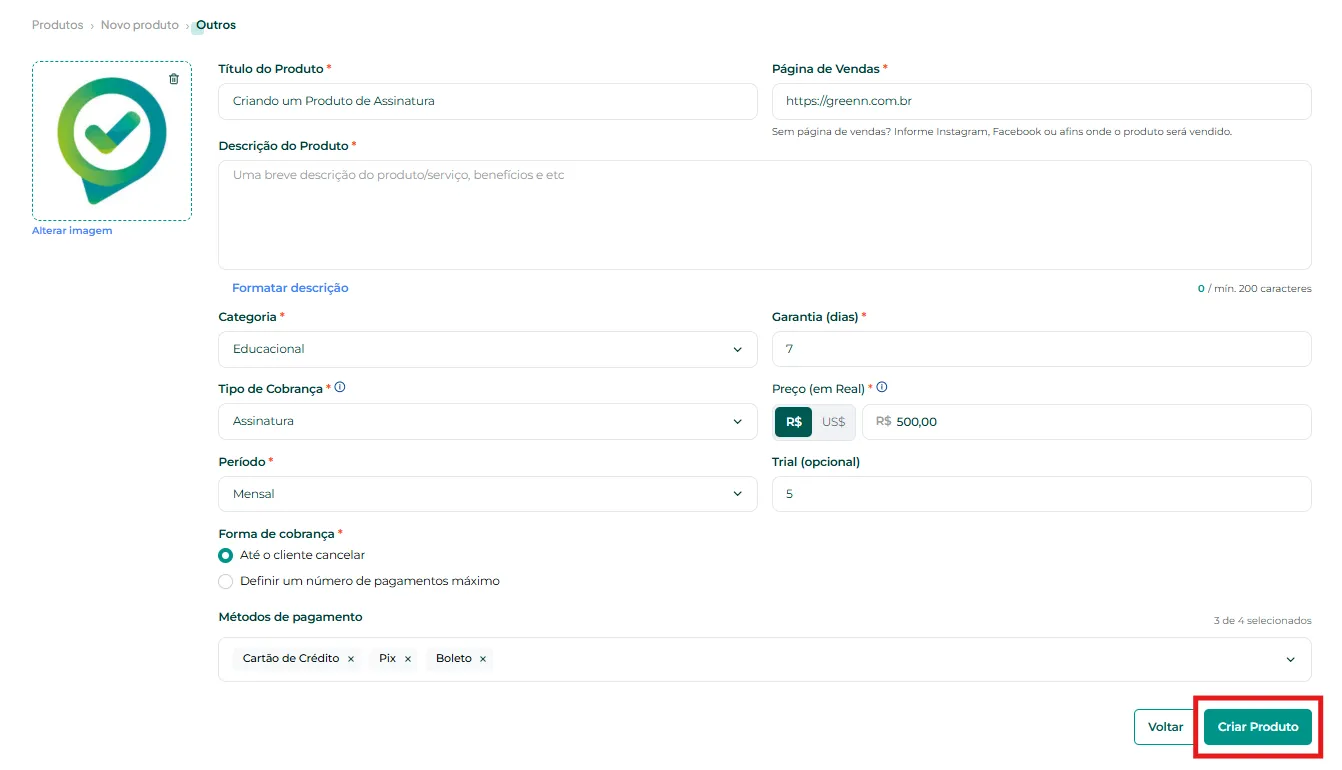
Task: Go to Produtos in the breadcrumb
Action: tap(58, 25)
